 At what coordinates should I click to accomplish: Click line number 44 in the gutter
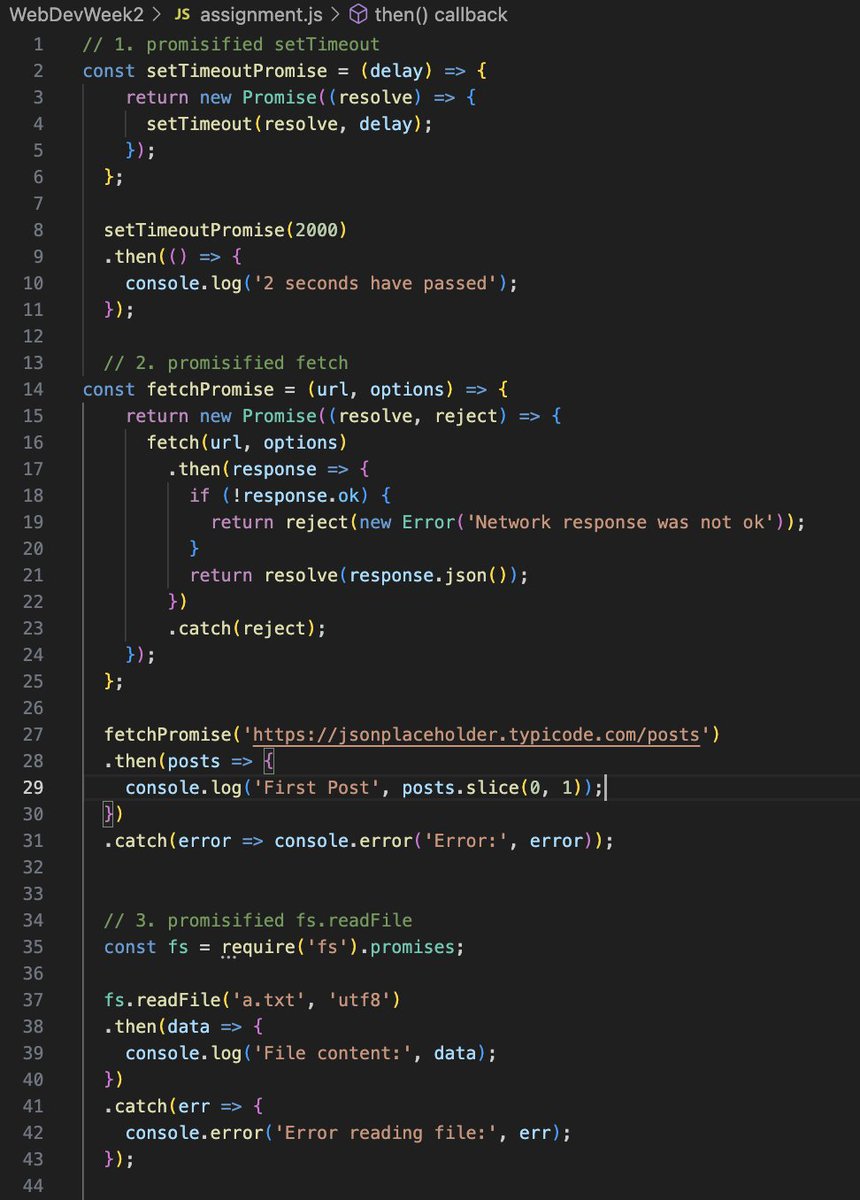tap(33, 1185)
